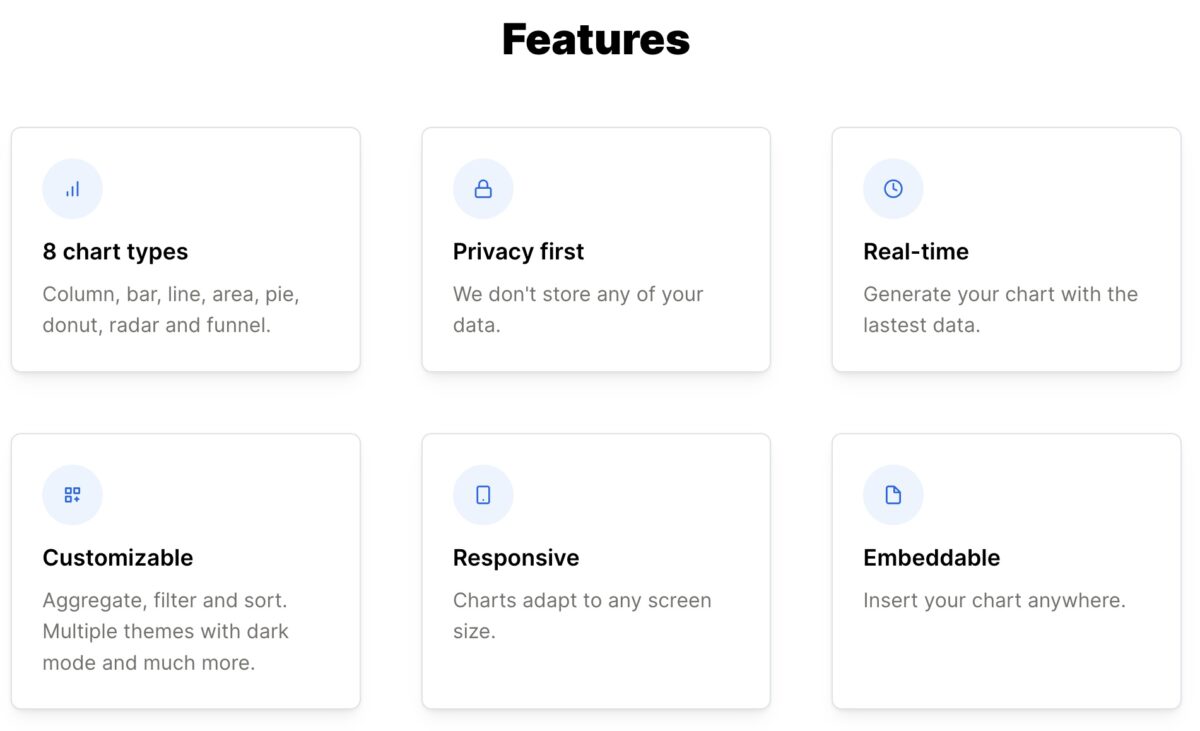This screenshot has height=731, width=1200.
Task: Click "Aggregate, filter and sort" description
Action: (165, 601)
